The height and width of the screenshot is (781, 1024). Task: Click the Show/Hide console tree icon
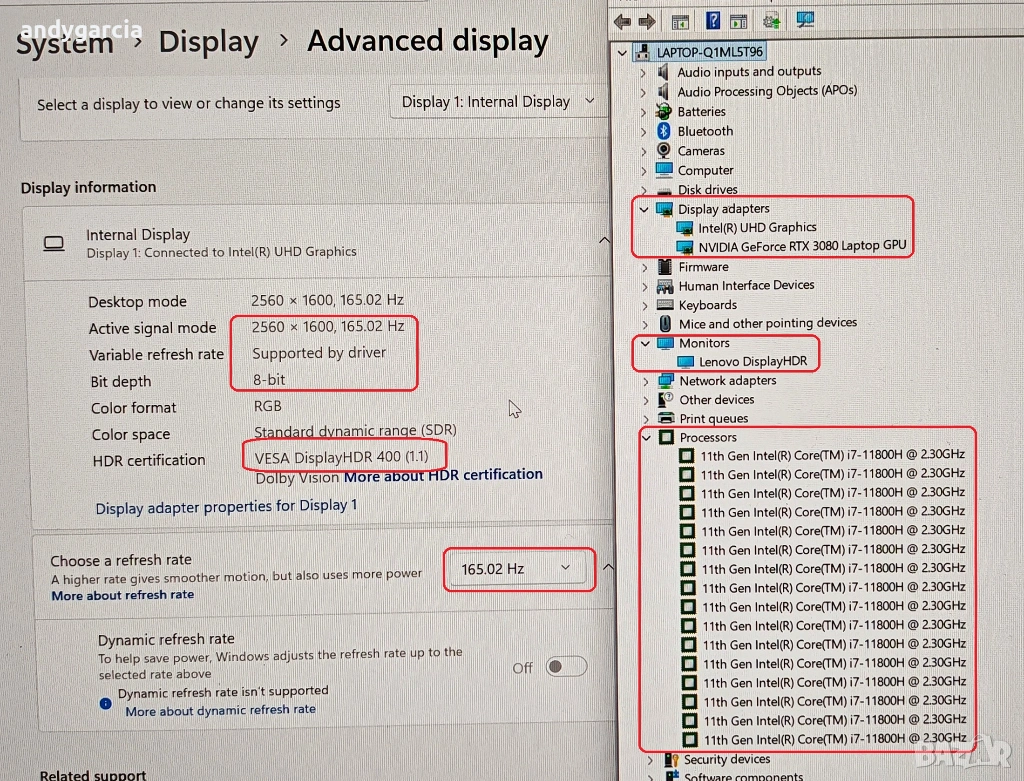tap(680, 21)
